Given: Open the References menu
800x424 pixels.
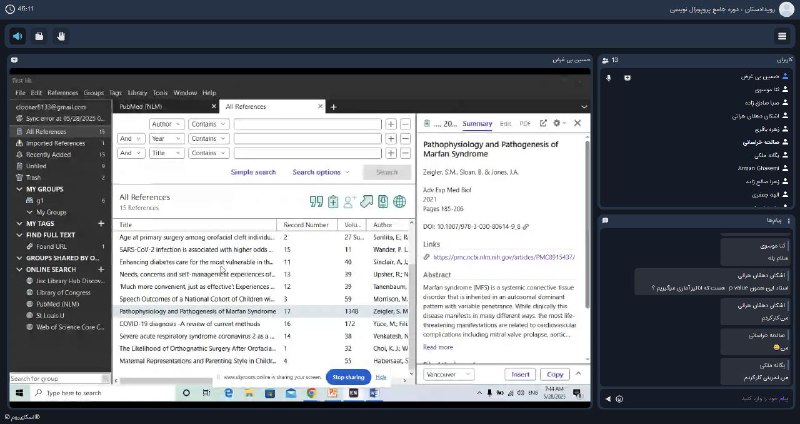Looking at the screenshot, I should [63, 93].
